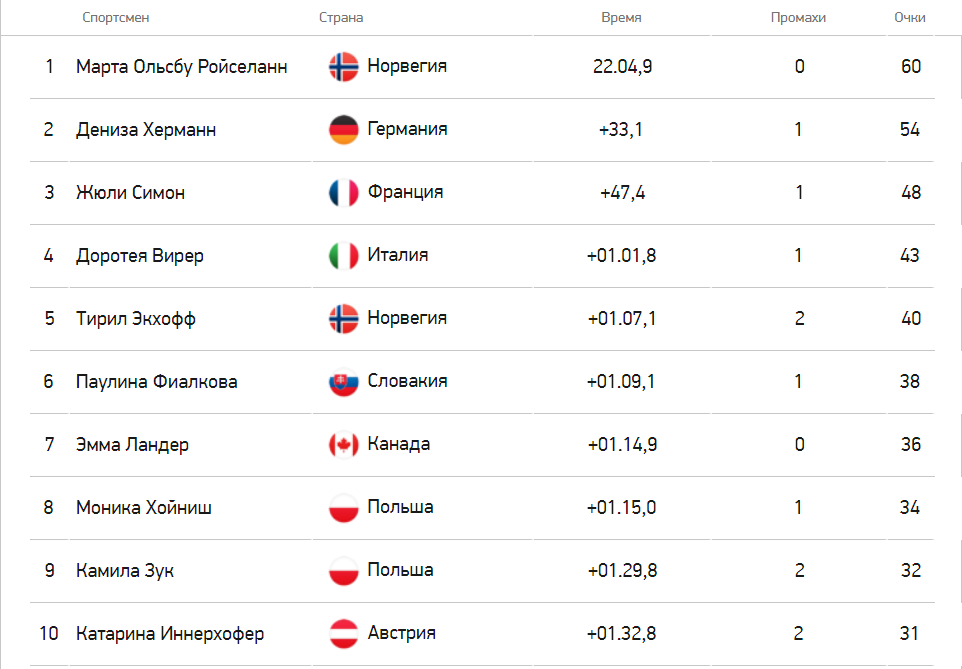Click the Промахи column header
The width and height of the screenshot is (962, 669).
(x=798, y=18)
